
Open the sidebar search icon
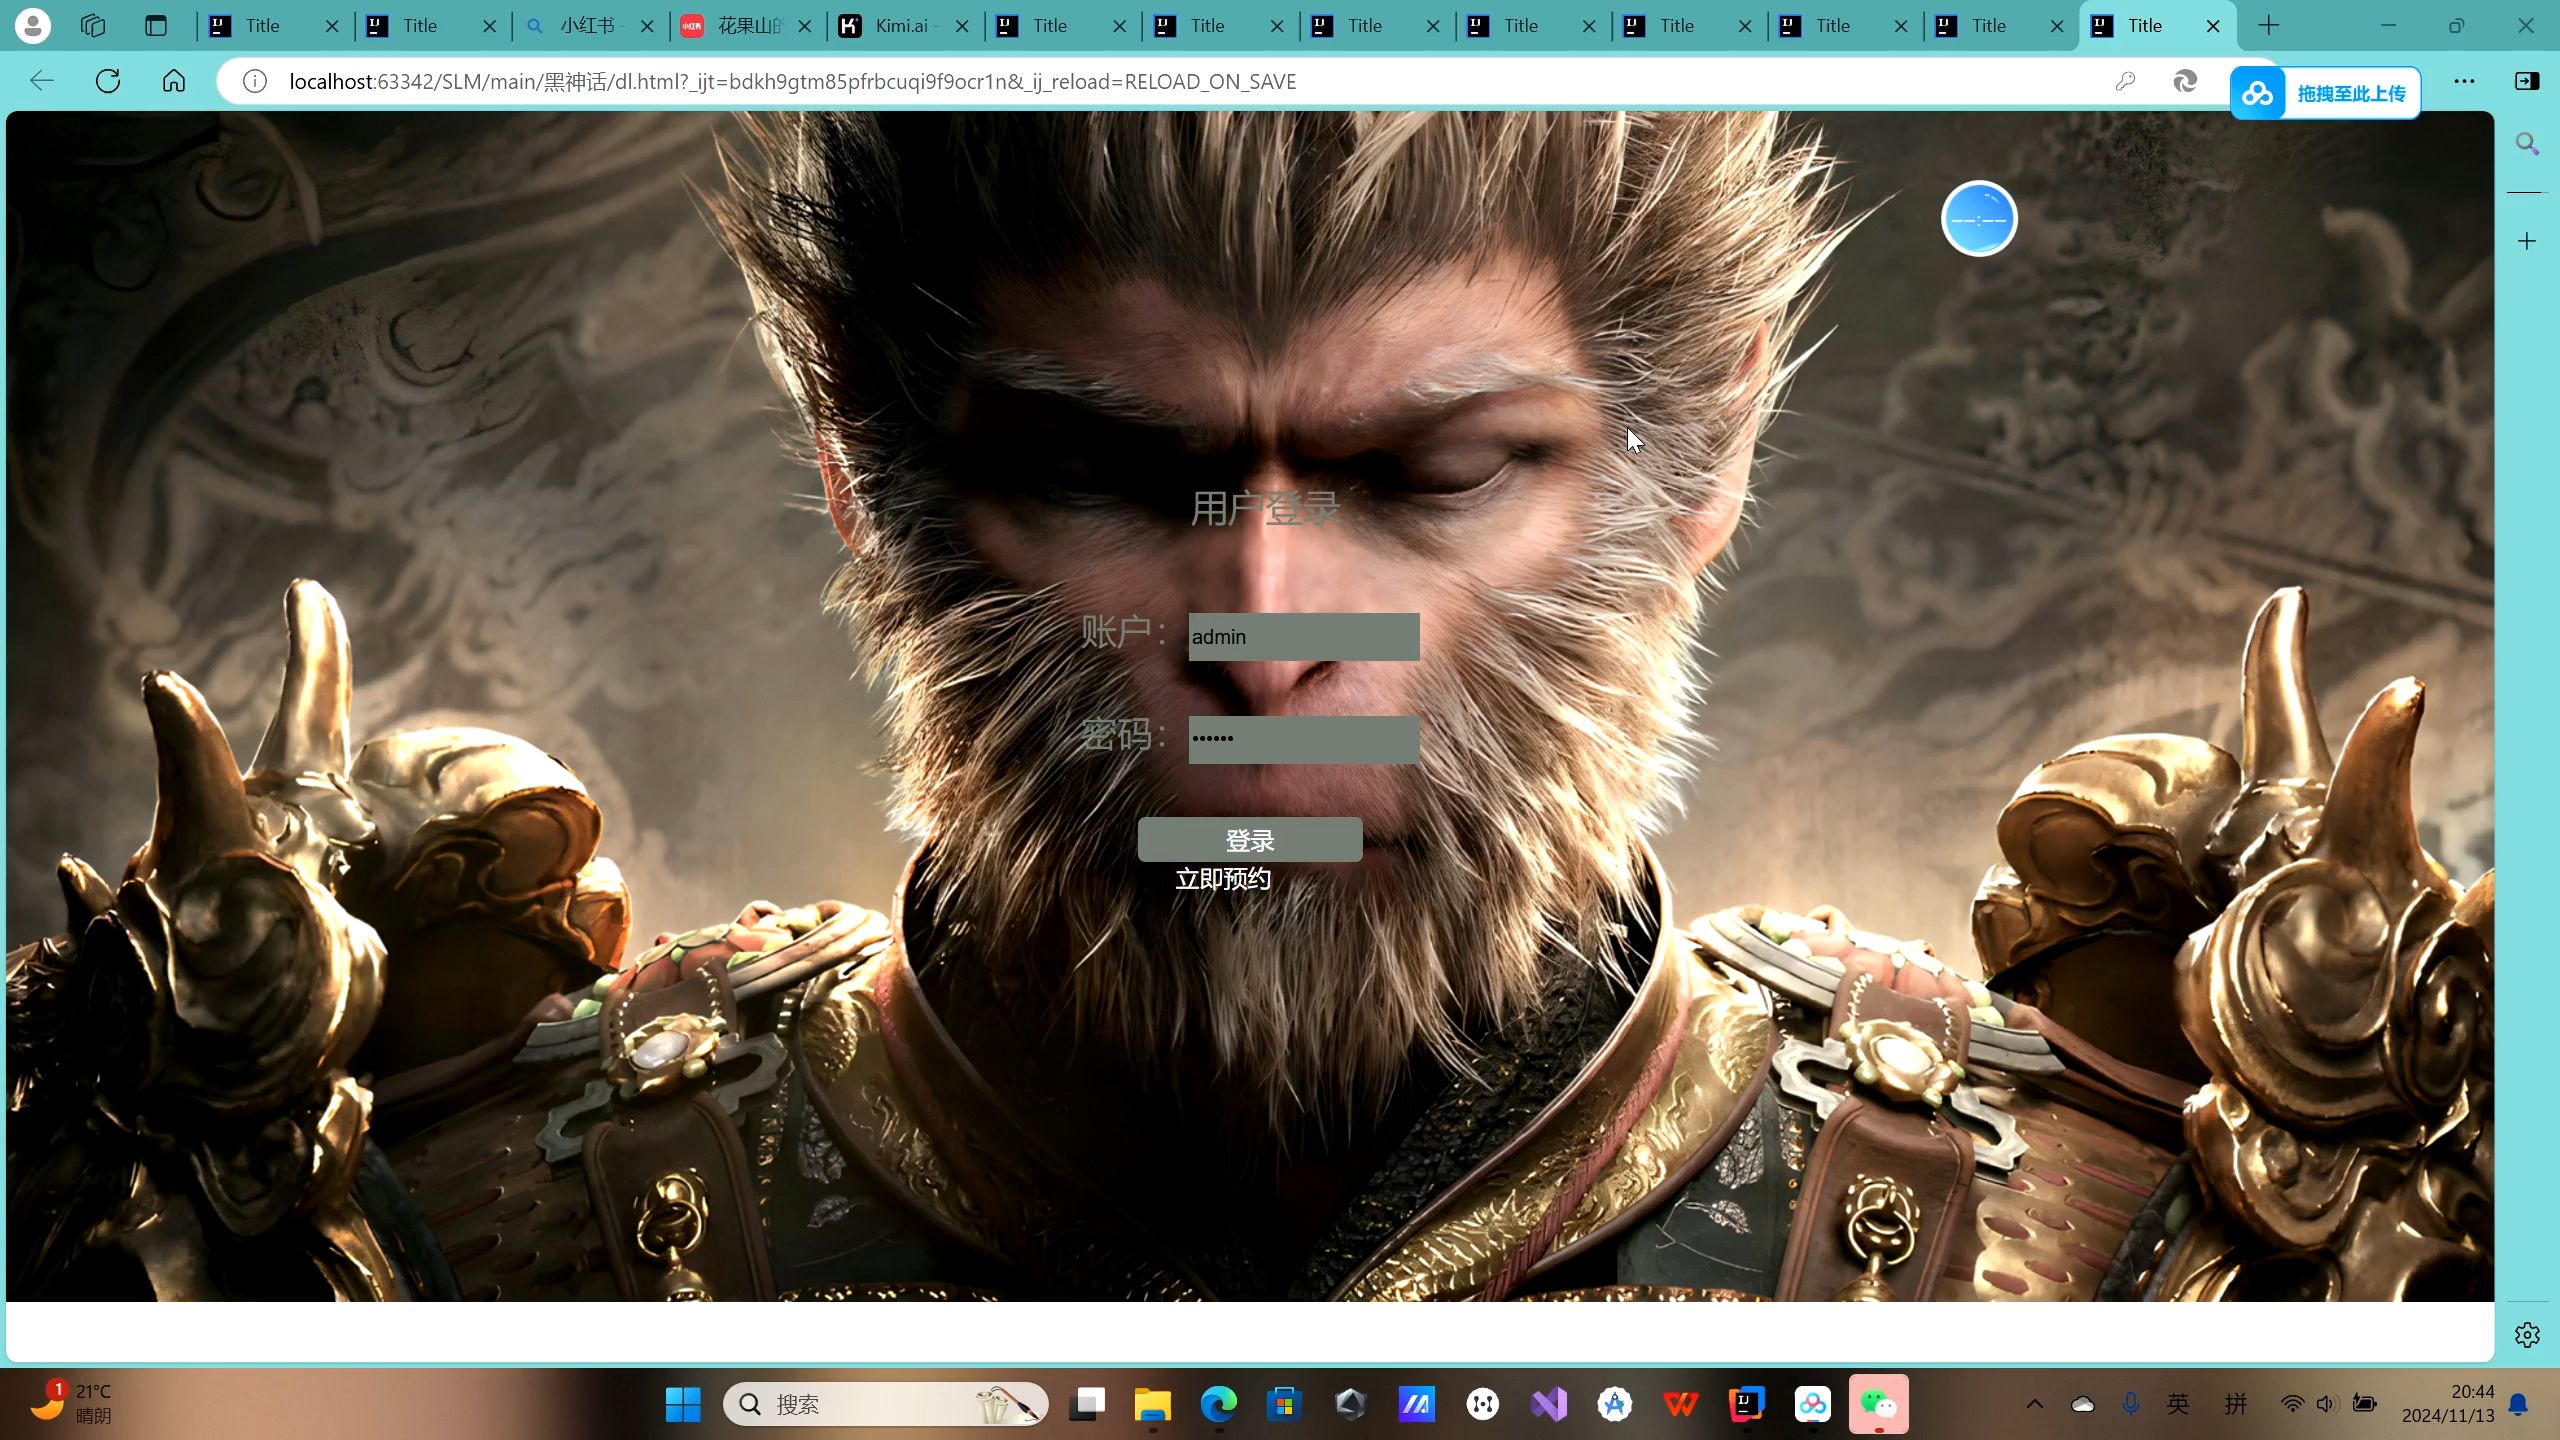2527,144
